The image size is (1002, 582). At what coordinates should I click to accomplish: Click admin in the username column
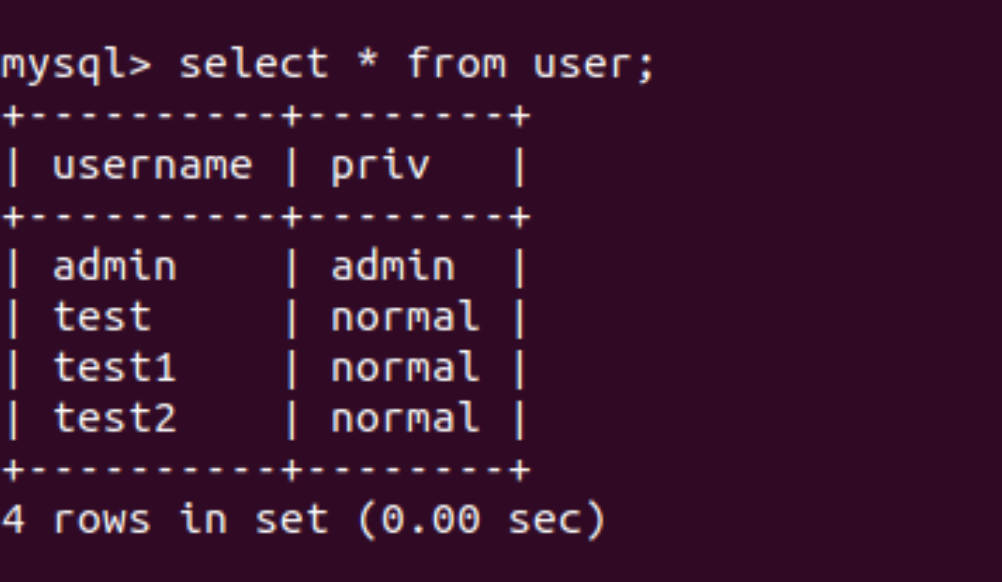tap(115, 265)
